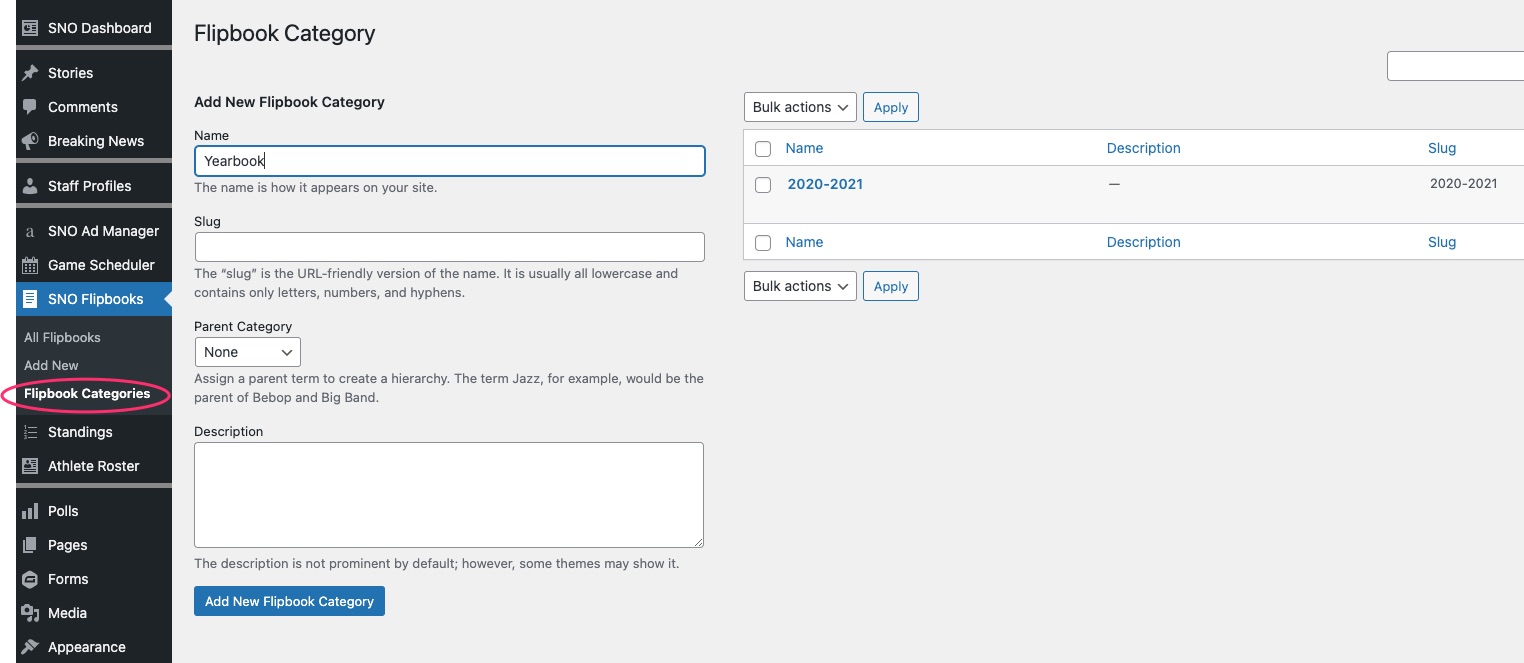The height and width of the screenshot is (663, 1524).
Task: Sort by Name in the table footer
Action: coord(804,242)
